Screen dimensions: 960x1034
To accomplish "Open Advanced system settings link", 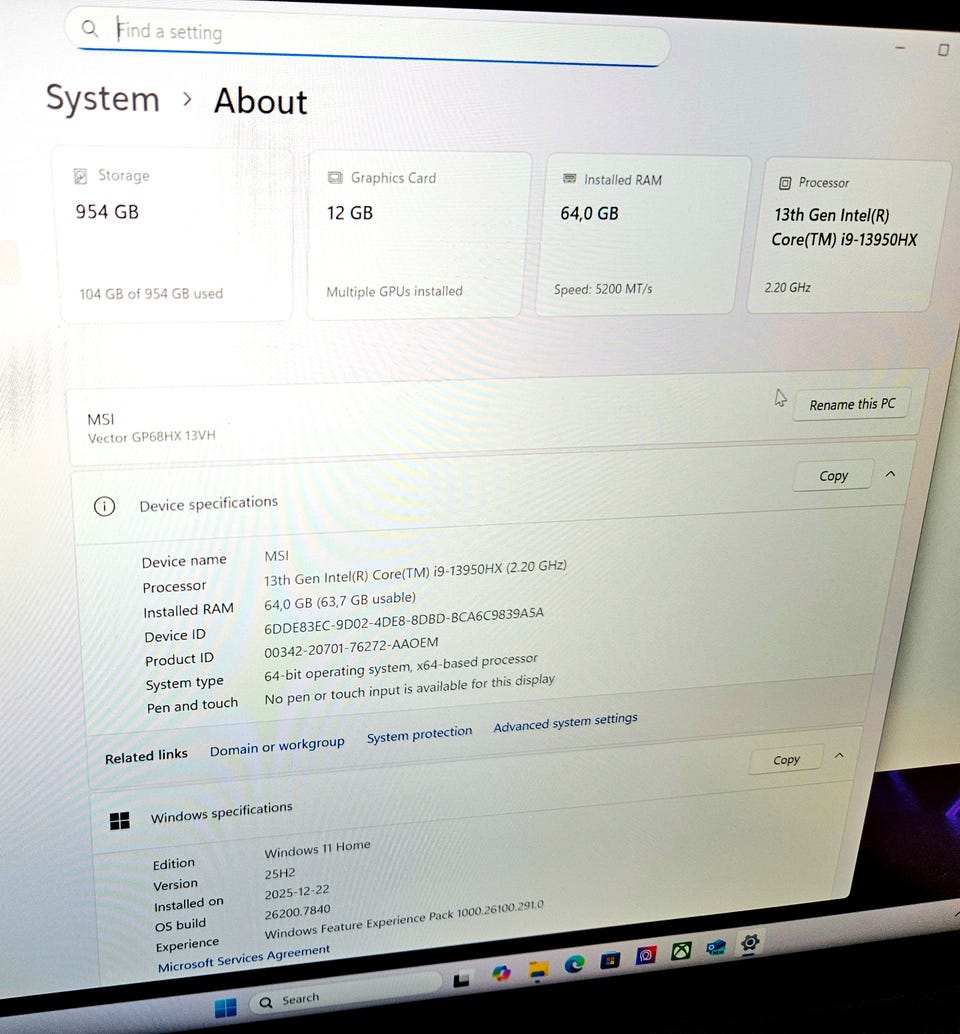I will point(565,722).
